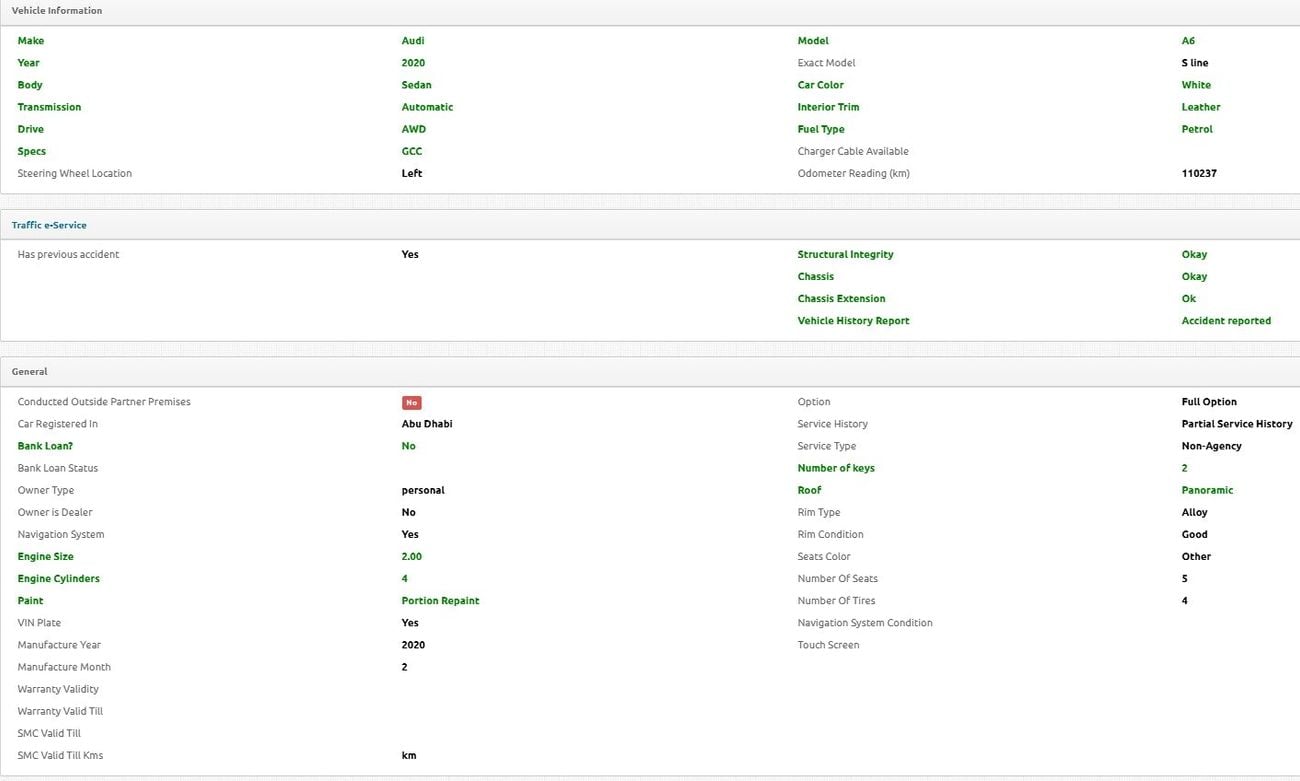Select the 2.00 engine size value

tap(412, 556)
